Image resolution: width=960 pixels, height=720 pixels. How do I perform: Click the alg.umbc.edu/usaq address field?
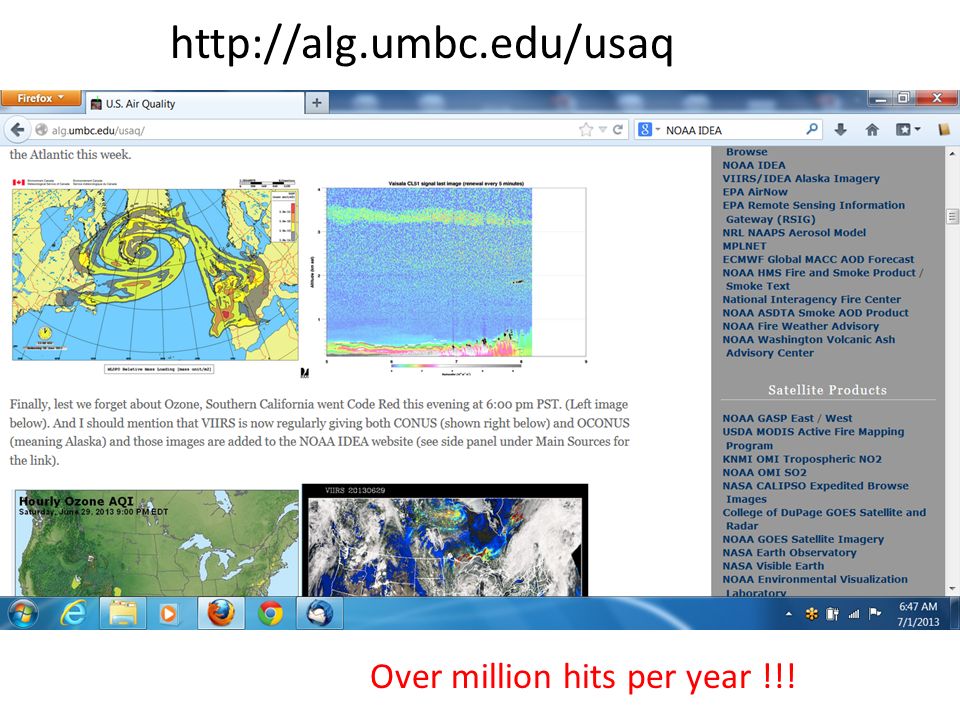(x=306, y=130)
